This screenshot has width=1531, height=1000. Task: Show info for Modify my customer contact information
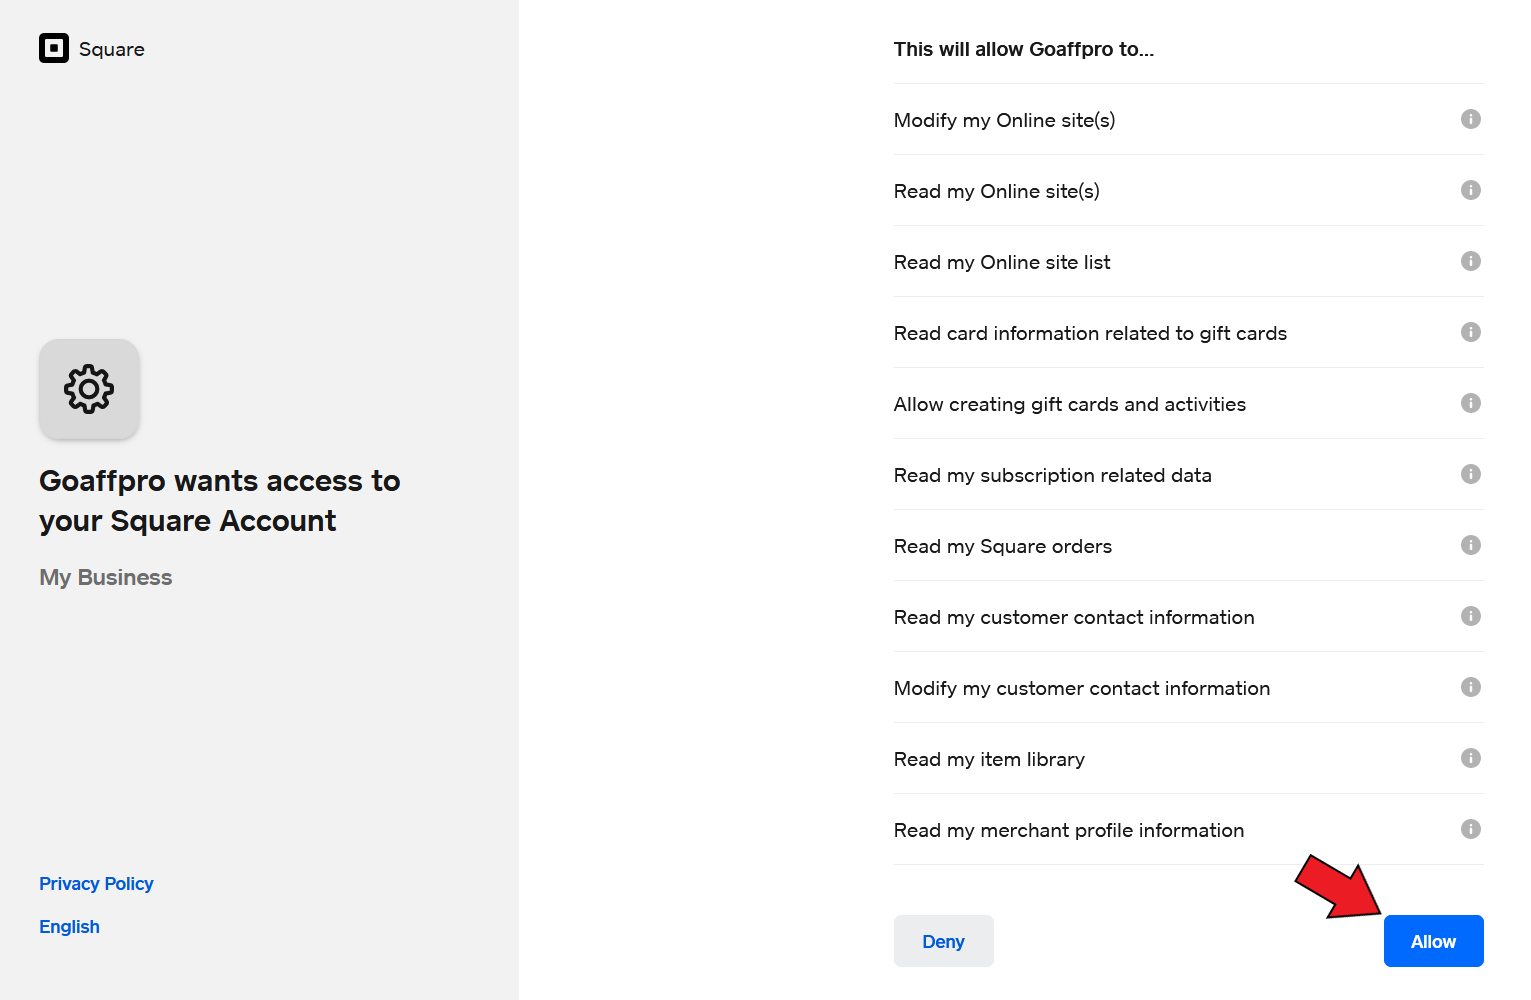1470,687
